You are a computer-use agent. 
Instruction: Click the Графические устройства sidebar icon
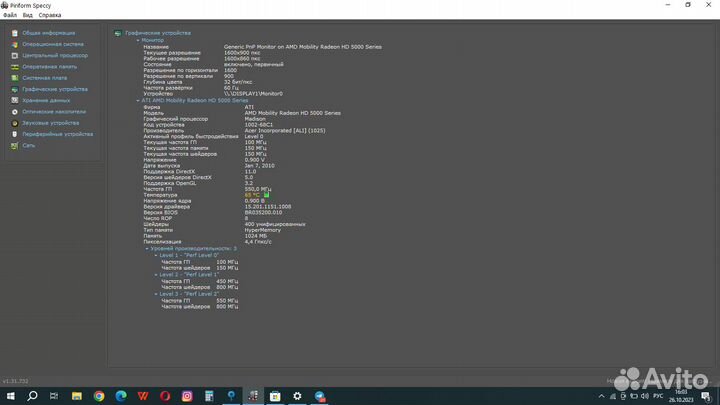(x=15, y=90)
